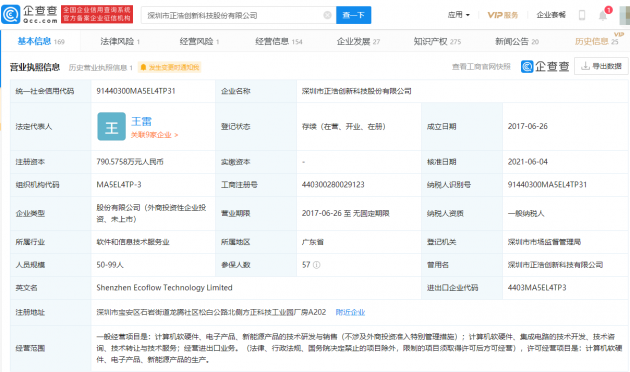Switch to the 知识产权 tab
Viewport: 630px width, 372px height.
437,41
